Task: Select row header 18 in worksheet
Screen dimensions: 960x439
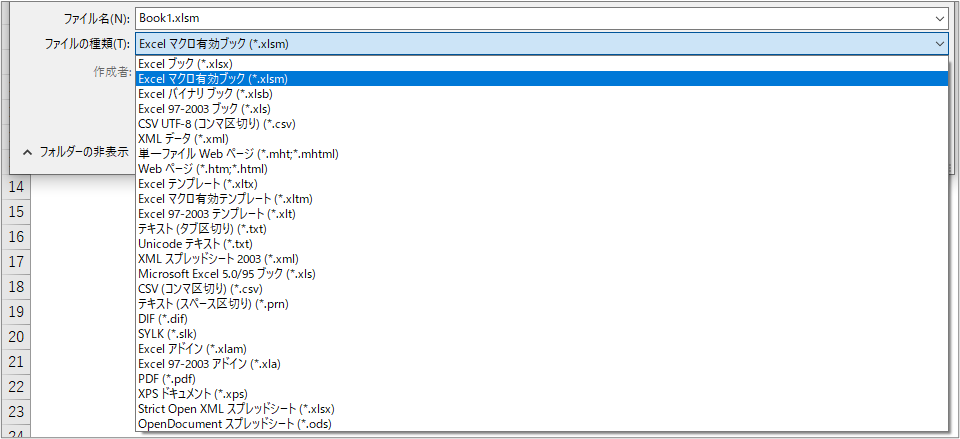Action: pyautogui.click(x=17, y=287)
